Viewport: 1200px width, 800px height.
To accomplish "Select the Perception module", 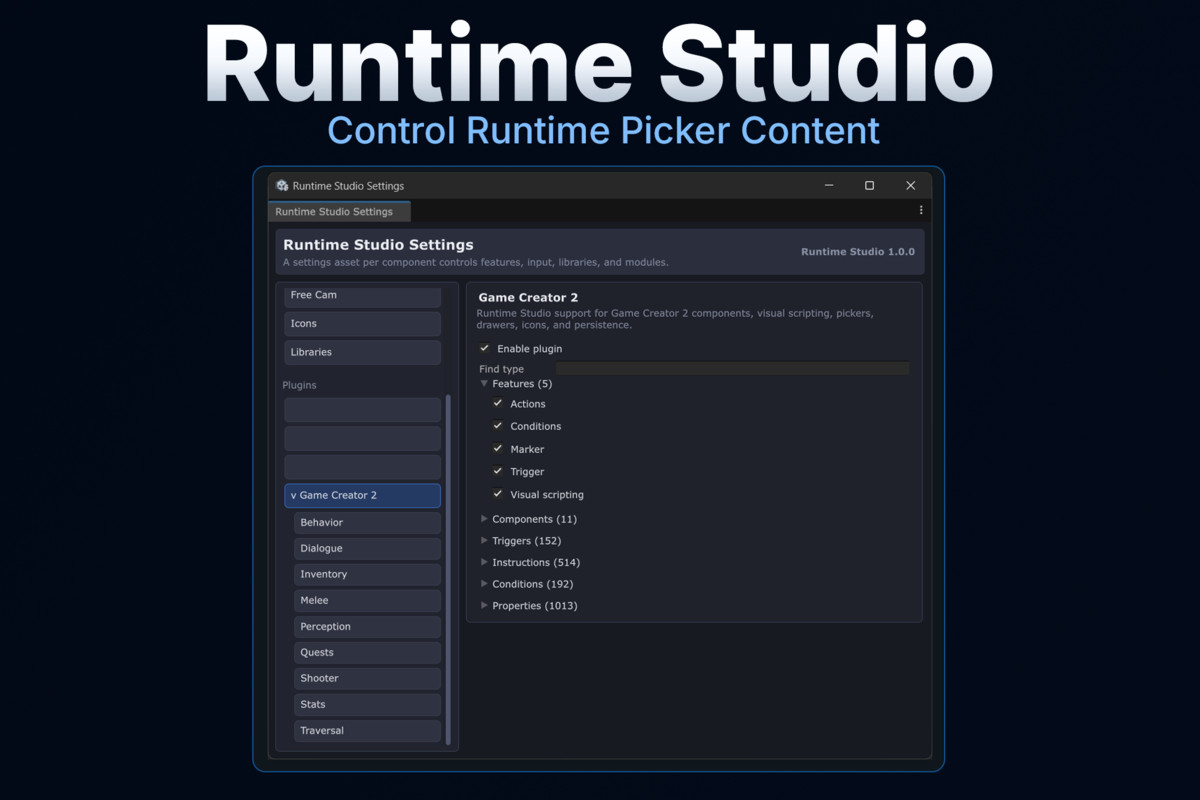I will (367, 627).
